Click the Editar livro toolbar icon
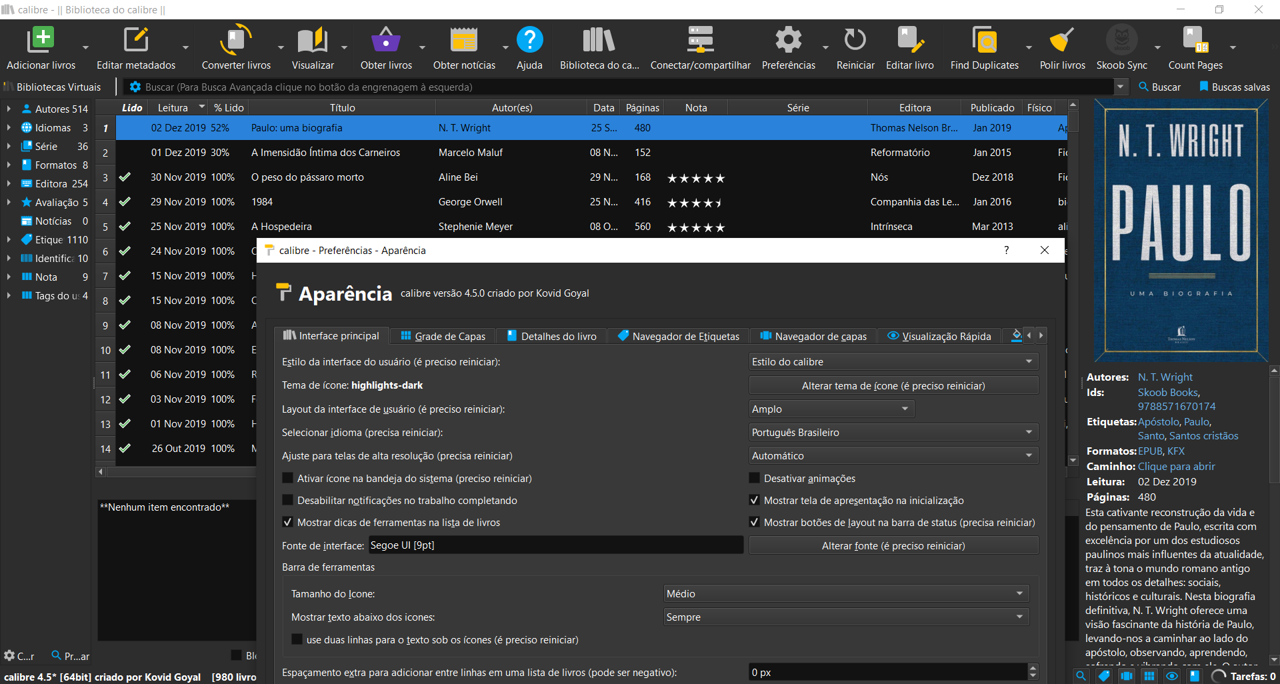This screenshot has height=684, width=1280. [x=910, y=40]
